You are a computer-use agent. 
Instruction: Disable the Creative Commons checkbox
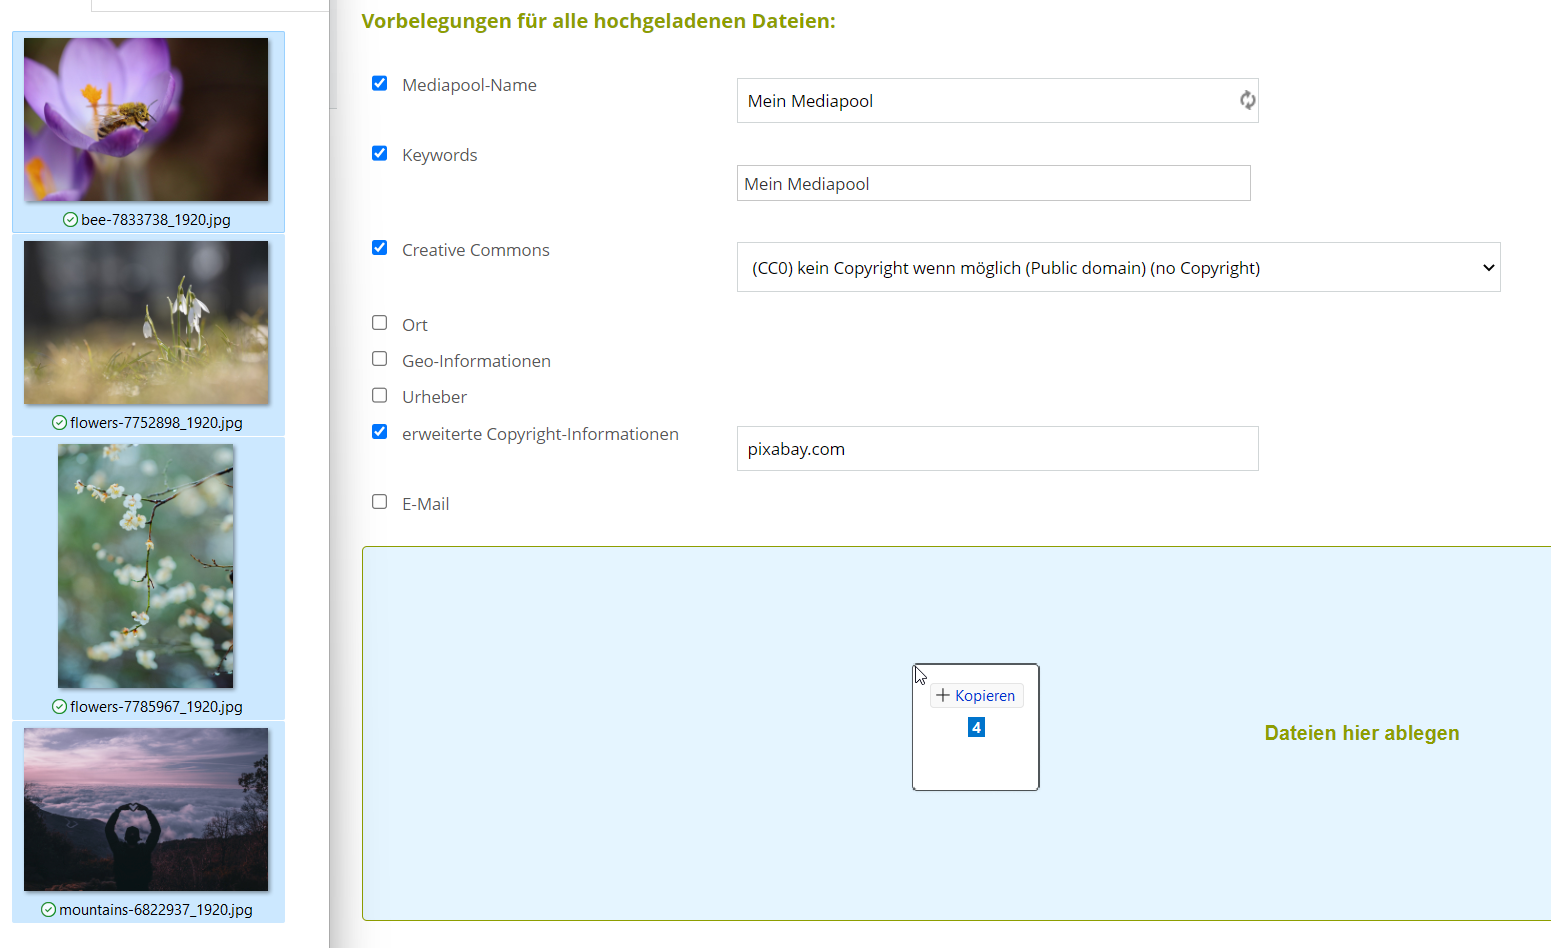(x=379, y=248)
